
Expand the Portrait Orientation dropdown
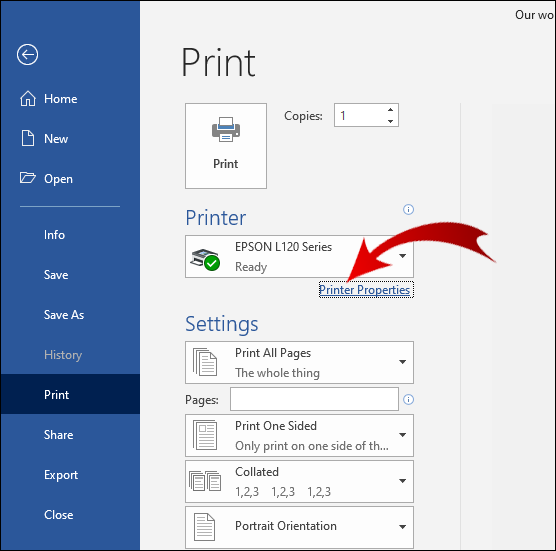coord(299,527)
